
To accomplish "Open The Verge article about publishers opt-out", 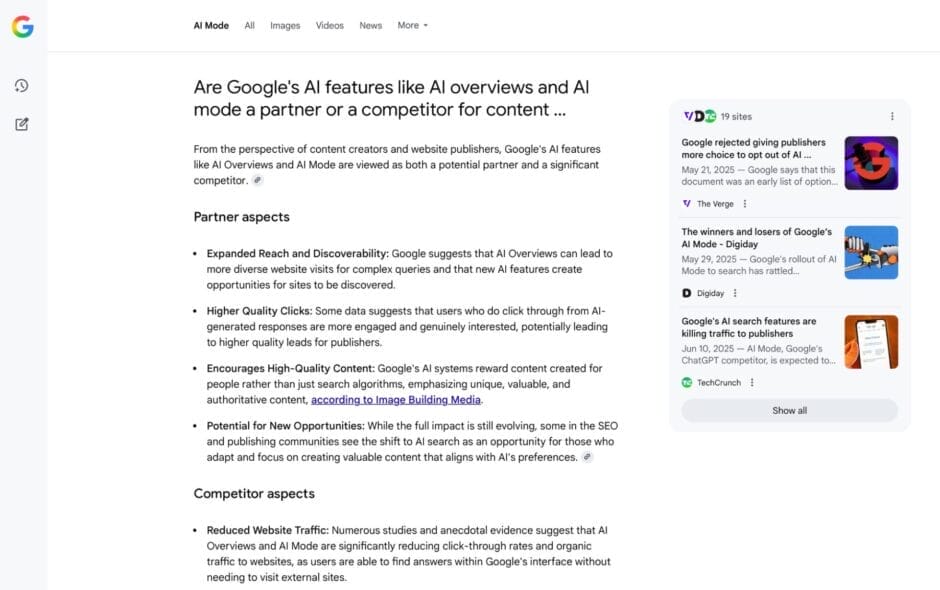I will pos(754,149).
